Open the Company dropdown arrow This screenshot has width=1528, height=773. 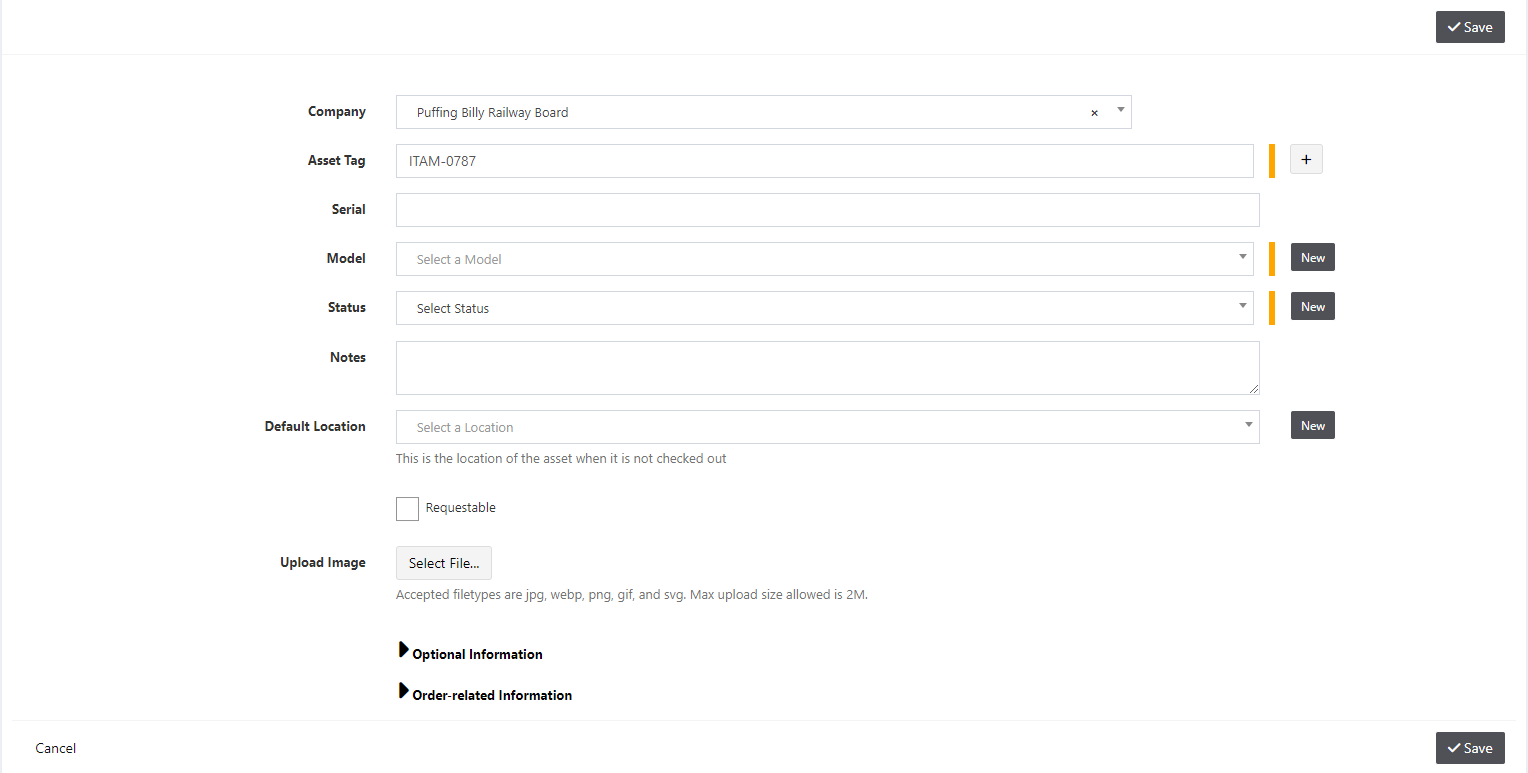1120,110
